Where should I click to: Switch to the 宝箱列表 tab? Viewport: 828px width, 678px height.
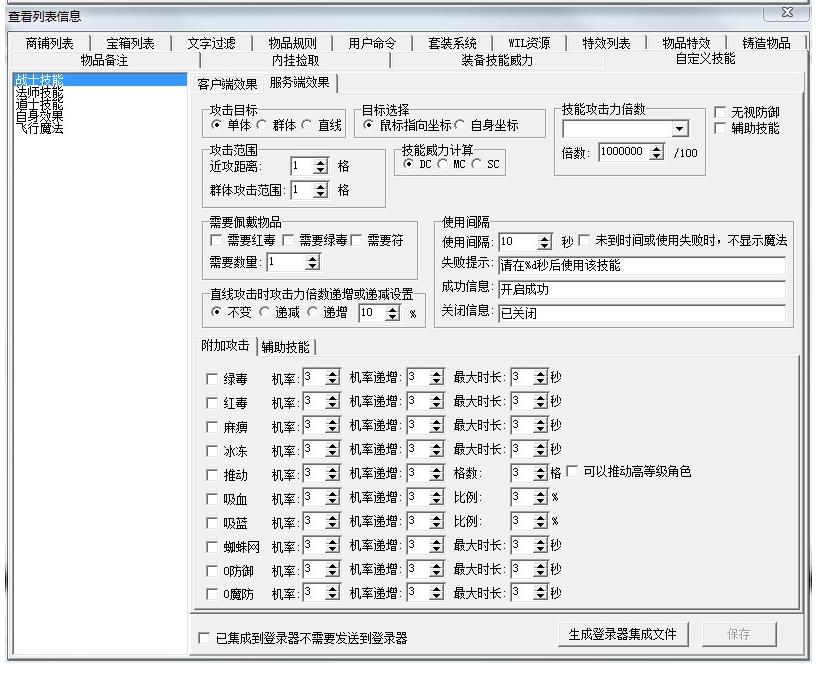[x=130, y=43]
